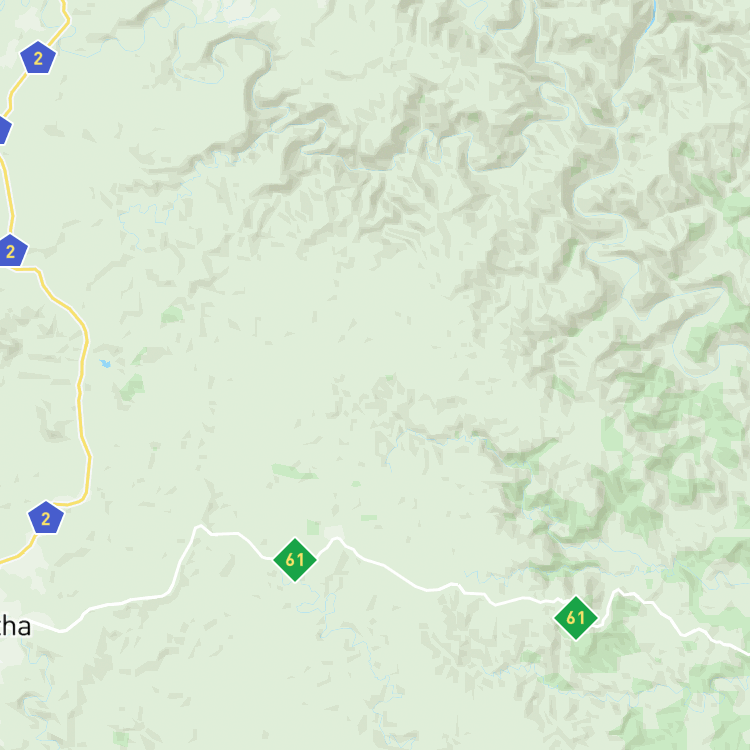Click the thick blue river segment at the top right
Viewport: 750px width, 750px height.
pyautogui.click(x=651, y=17)
